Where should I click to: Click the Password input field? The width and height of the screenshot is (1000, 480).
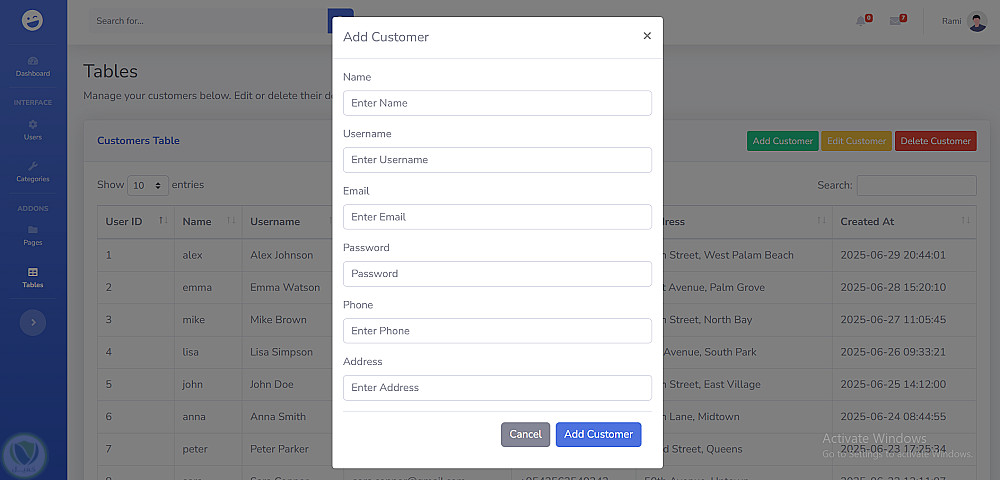click(x=497, y=274)
